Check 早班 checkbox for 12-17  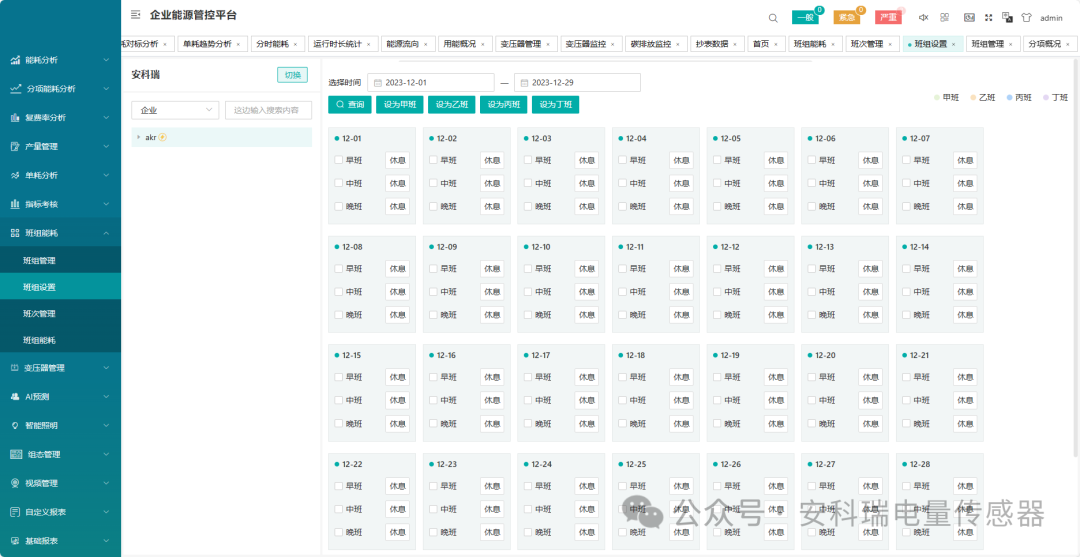(528, 377)
